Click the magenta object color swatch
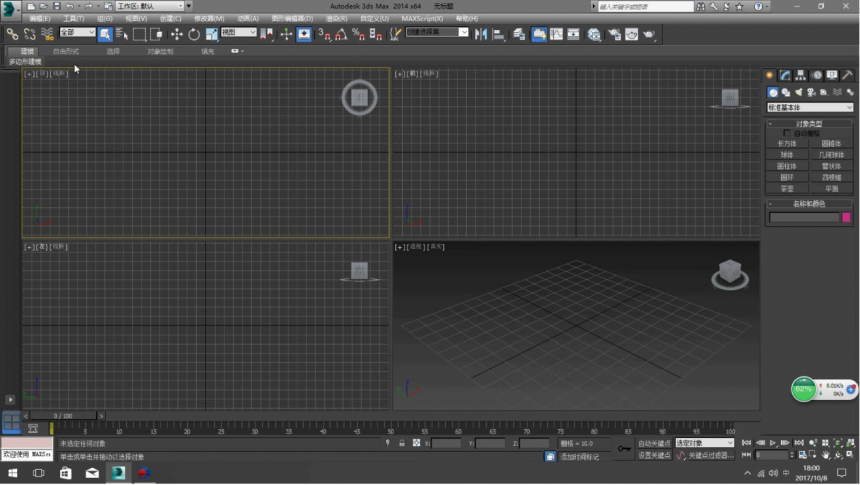The image size is (860, 485). tap(846, 218)
